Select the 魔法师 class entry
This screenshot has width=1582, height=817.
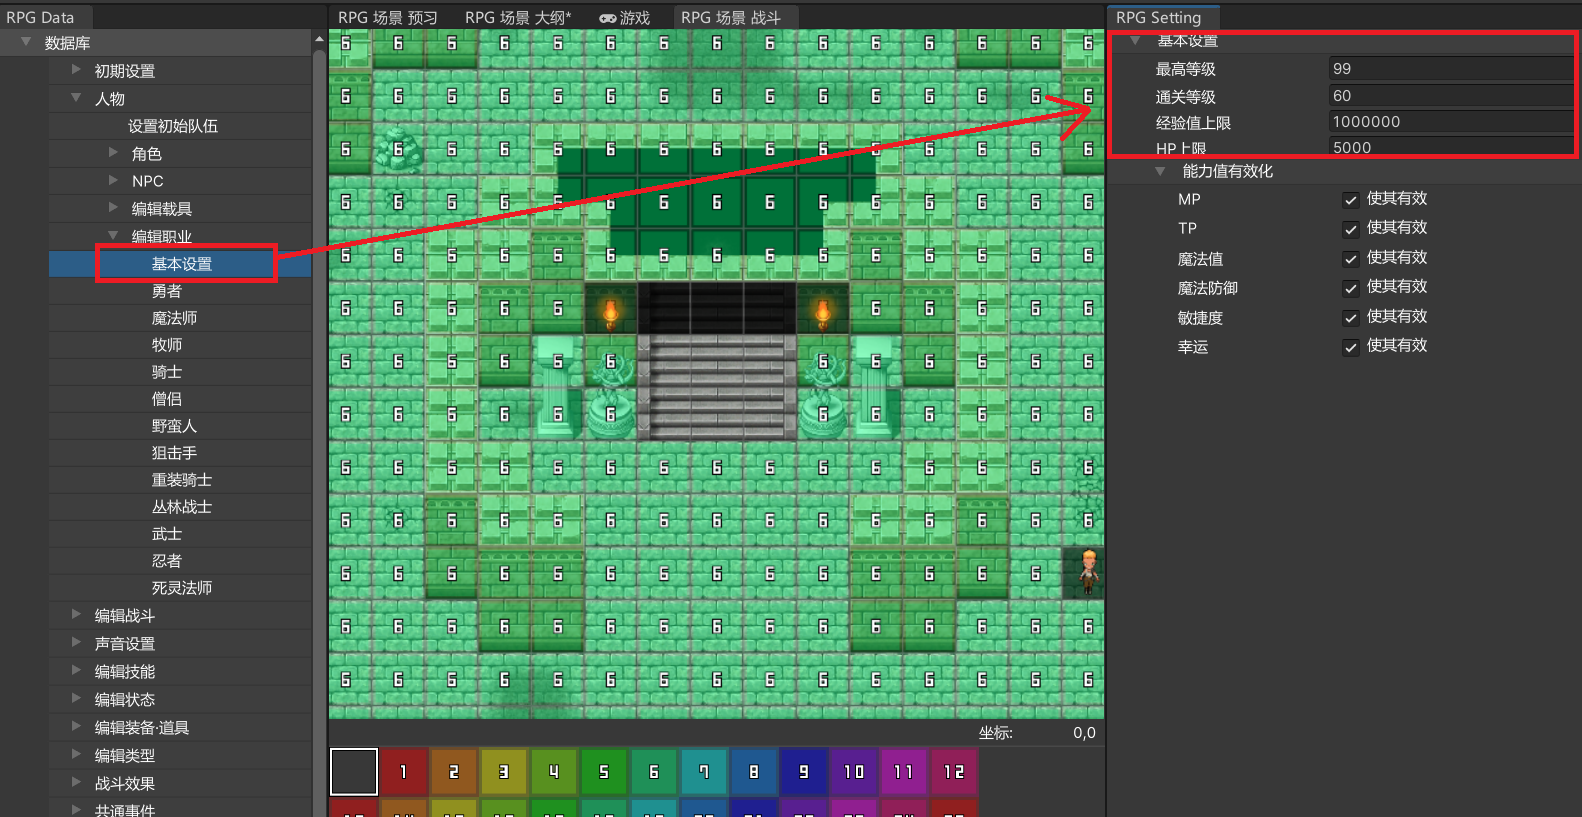pos(174,318)
